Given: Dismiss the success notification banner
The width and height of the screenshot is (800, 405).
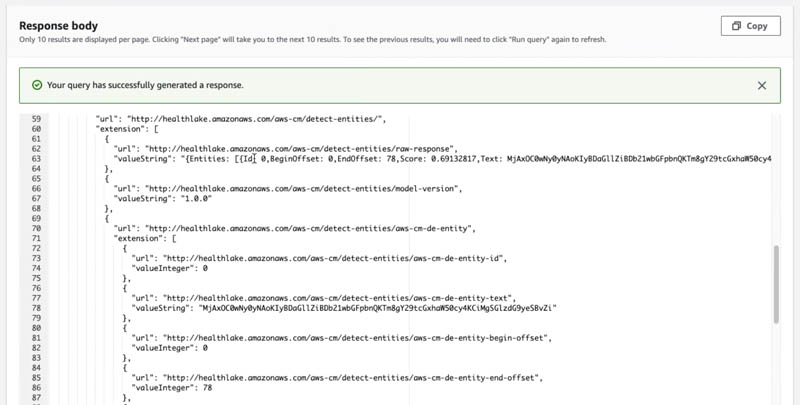Looking at the screenshot, I should pyautogui.click(x=762, y=86).
